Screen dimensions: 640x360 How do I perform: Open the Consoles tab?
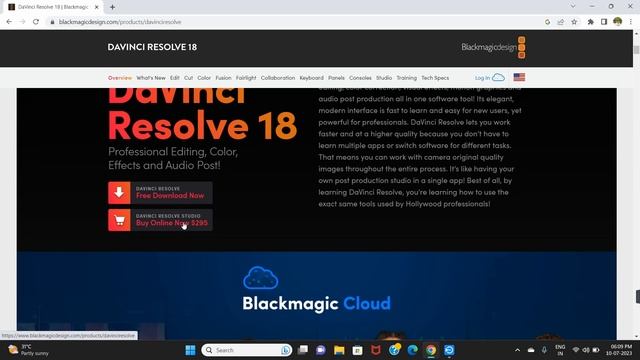point(360,78)
